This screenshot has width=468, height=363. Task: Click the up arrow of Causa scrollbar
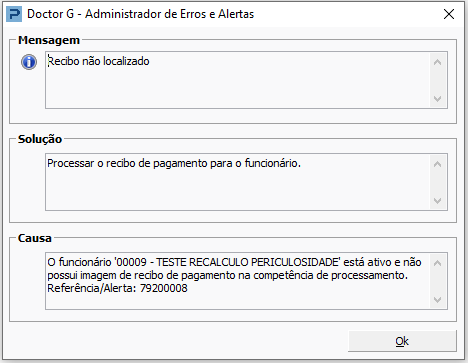438,263
